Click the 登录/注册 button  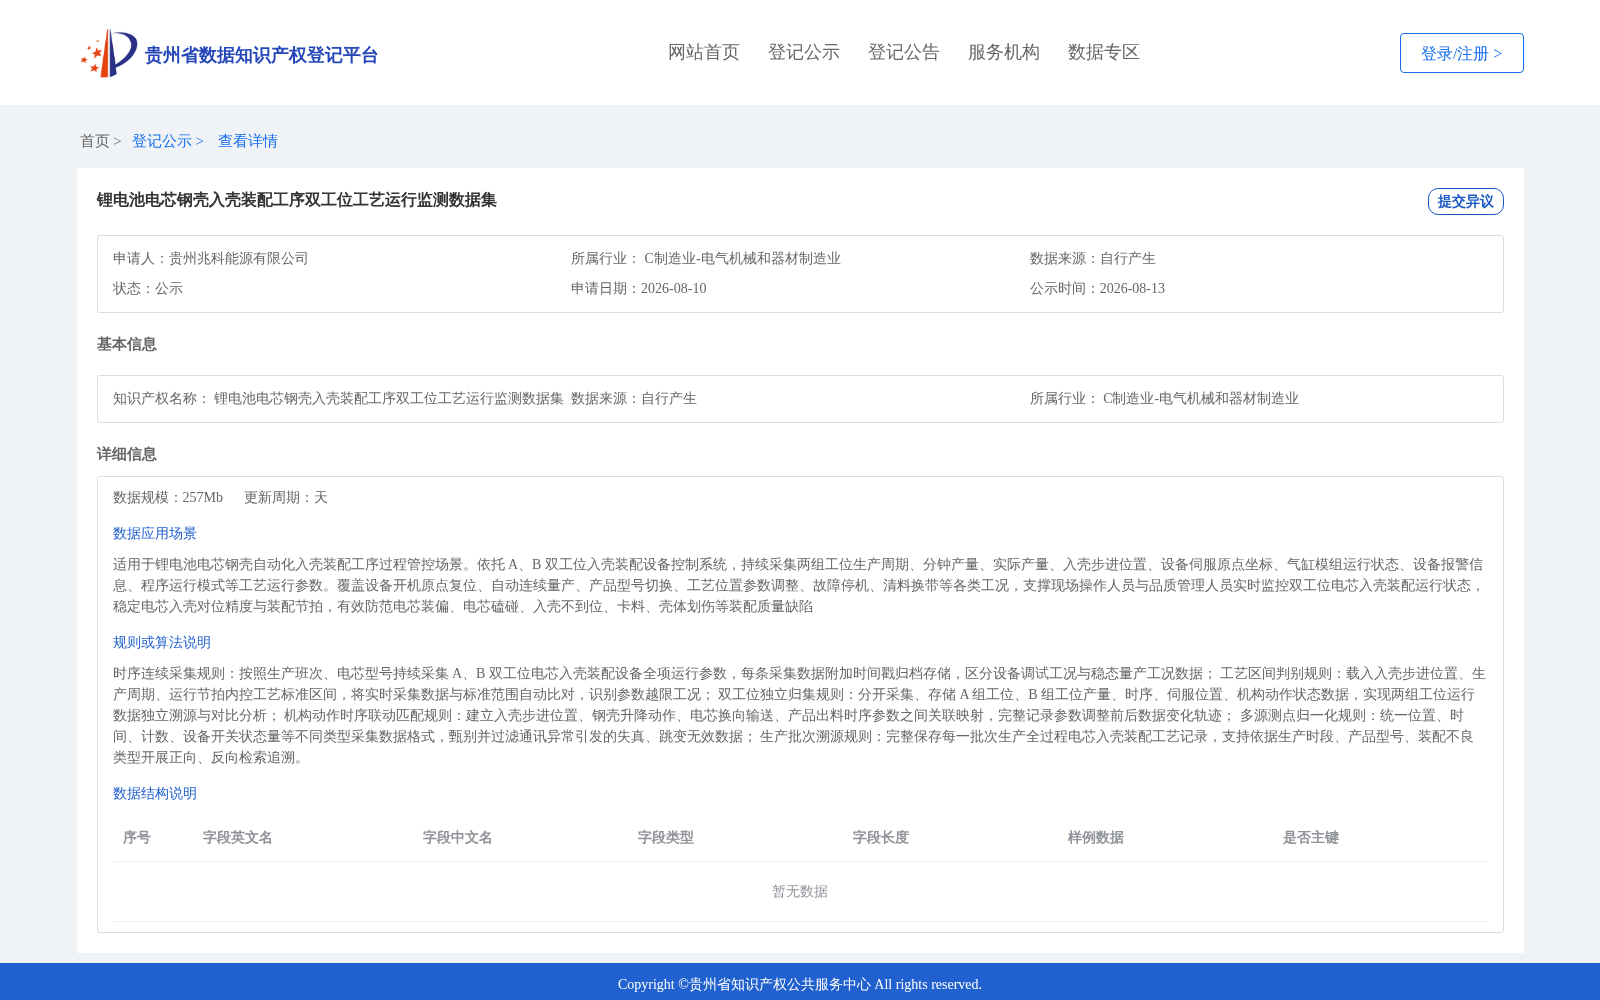[x=1462, y=53]
